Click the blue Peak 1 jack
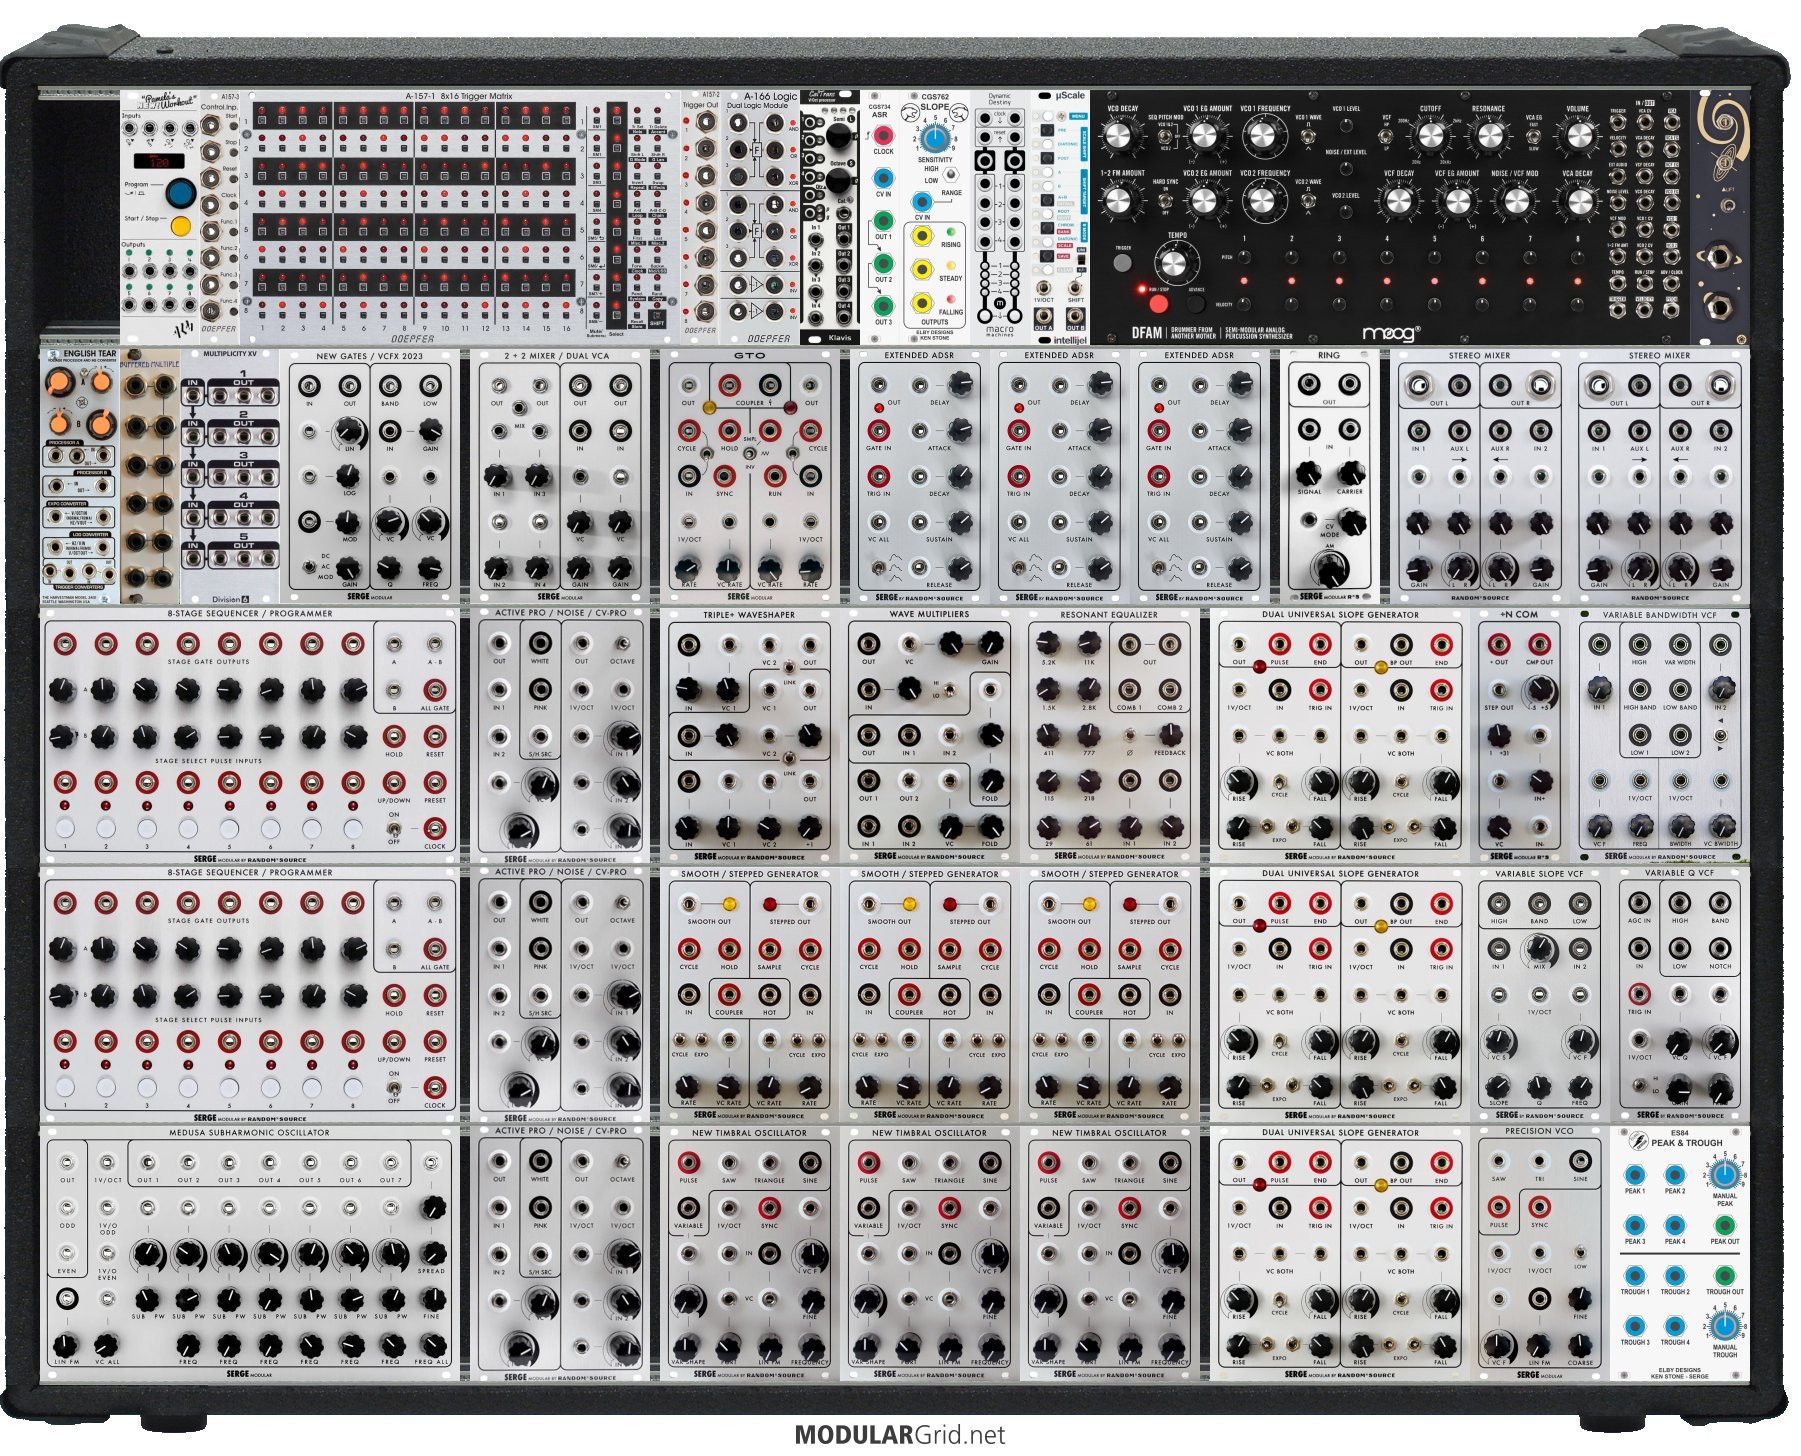 click(1635, 1174)
